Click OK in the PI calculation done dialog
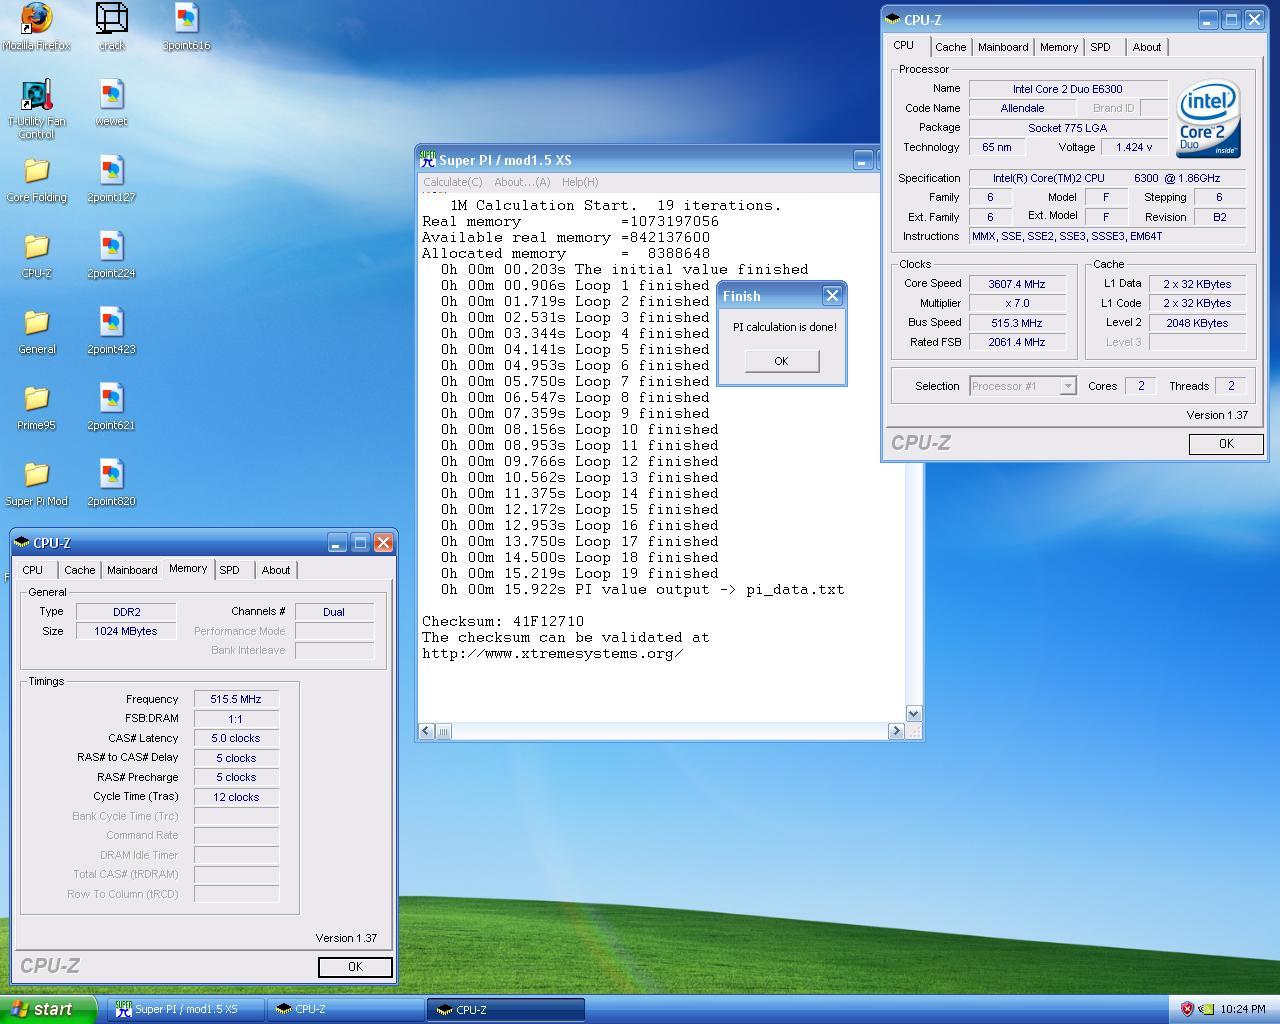 [782, 361]
